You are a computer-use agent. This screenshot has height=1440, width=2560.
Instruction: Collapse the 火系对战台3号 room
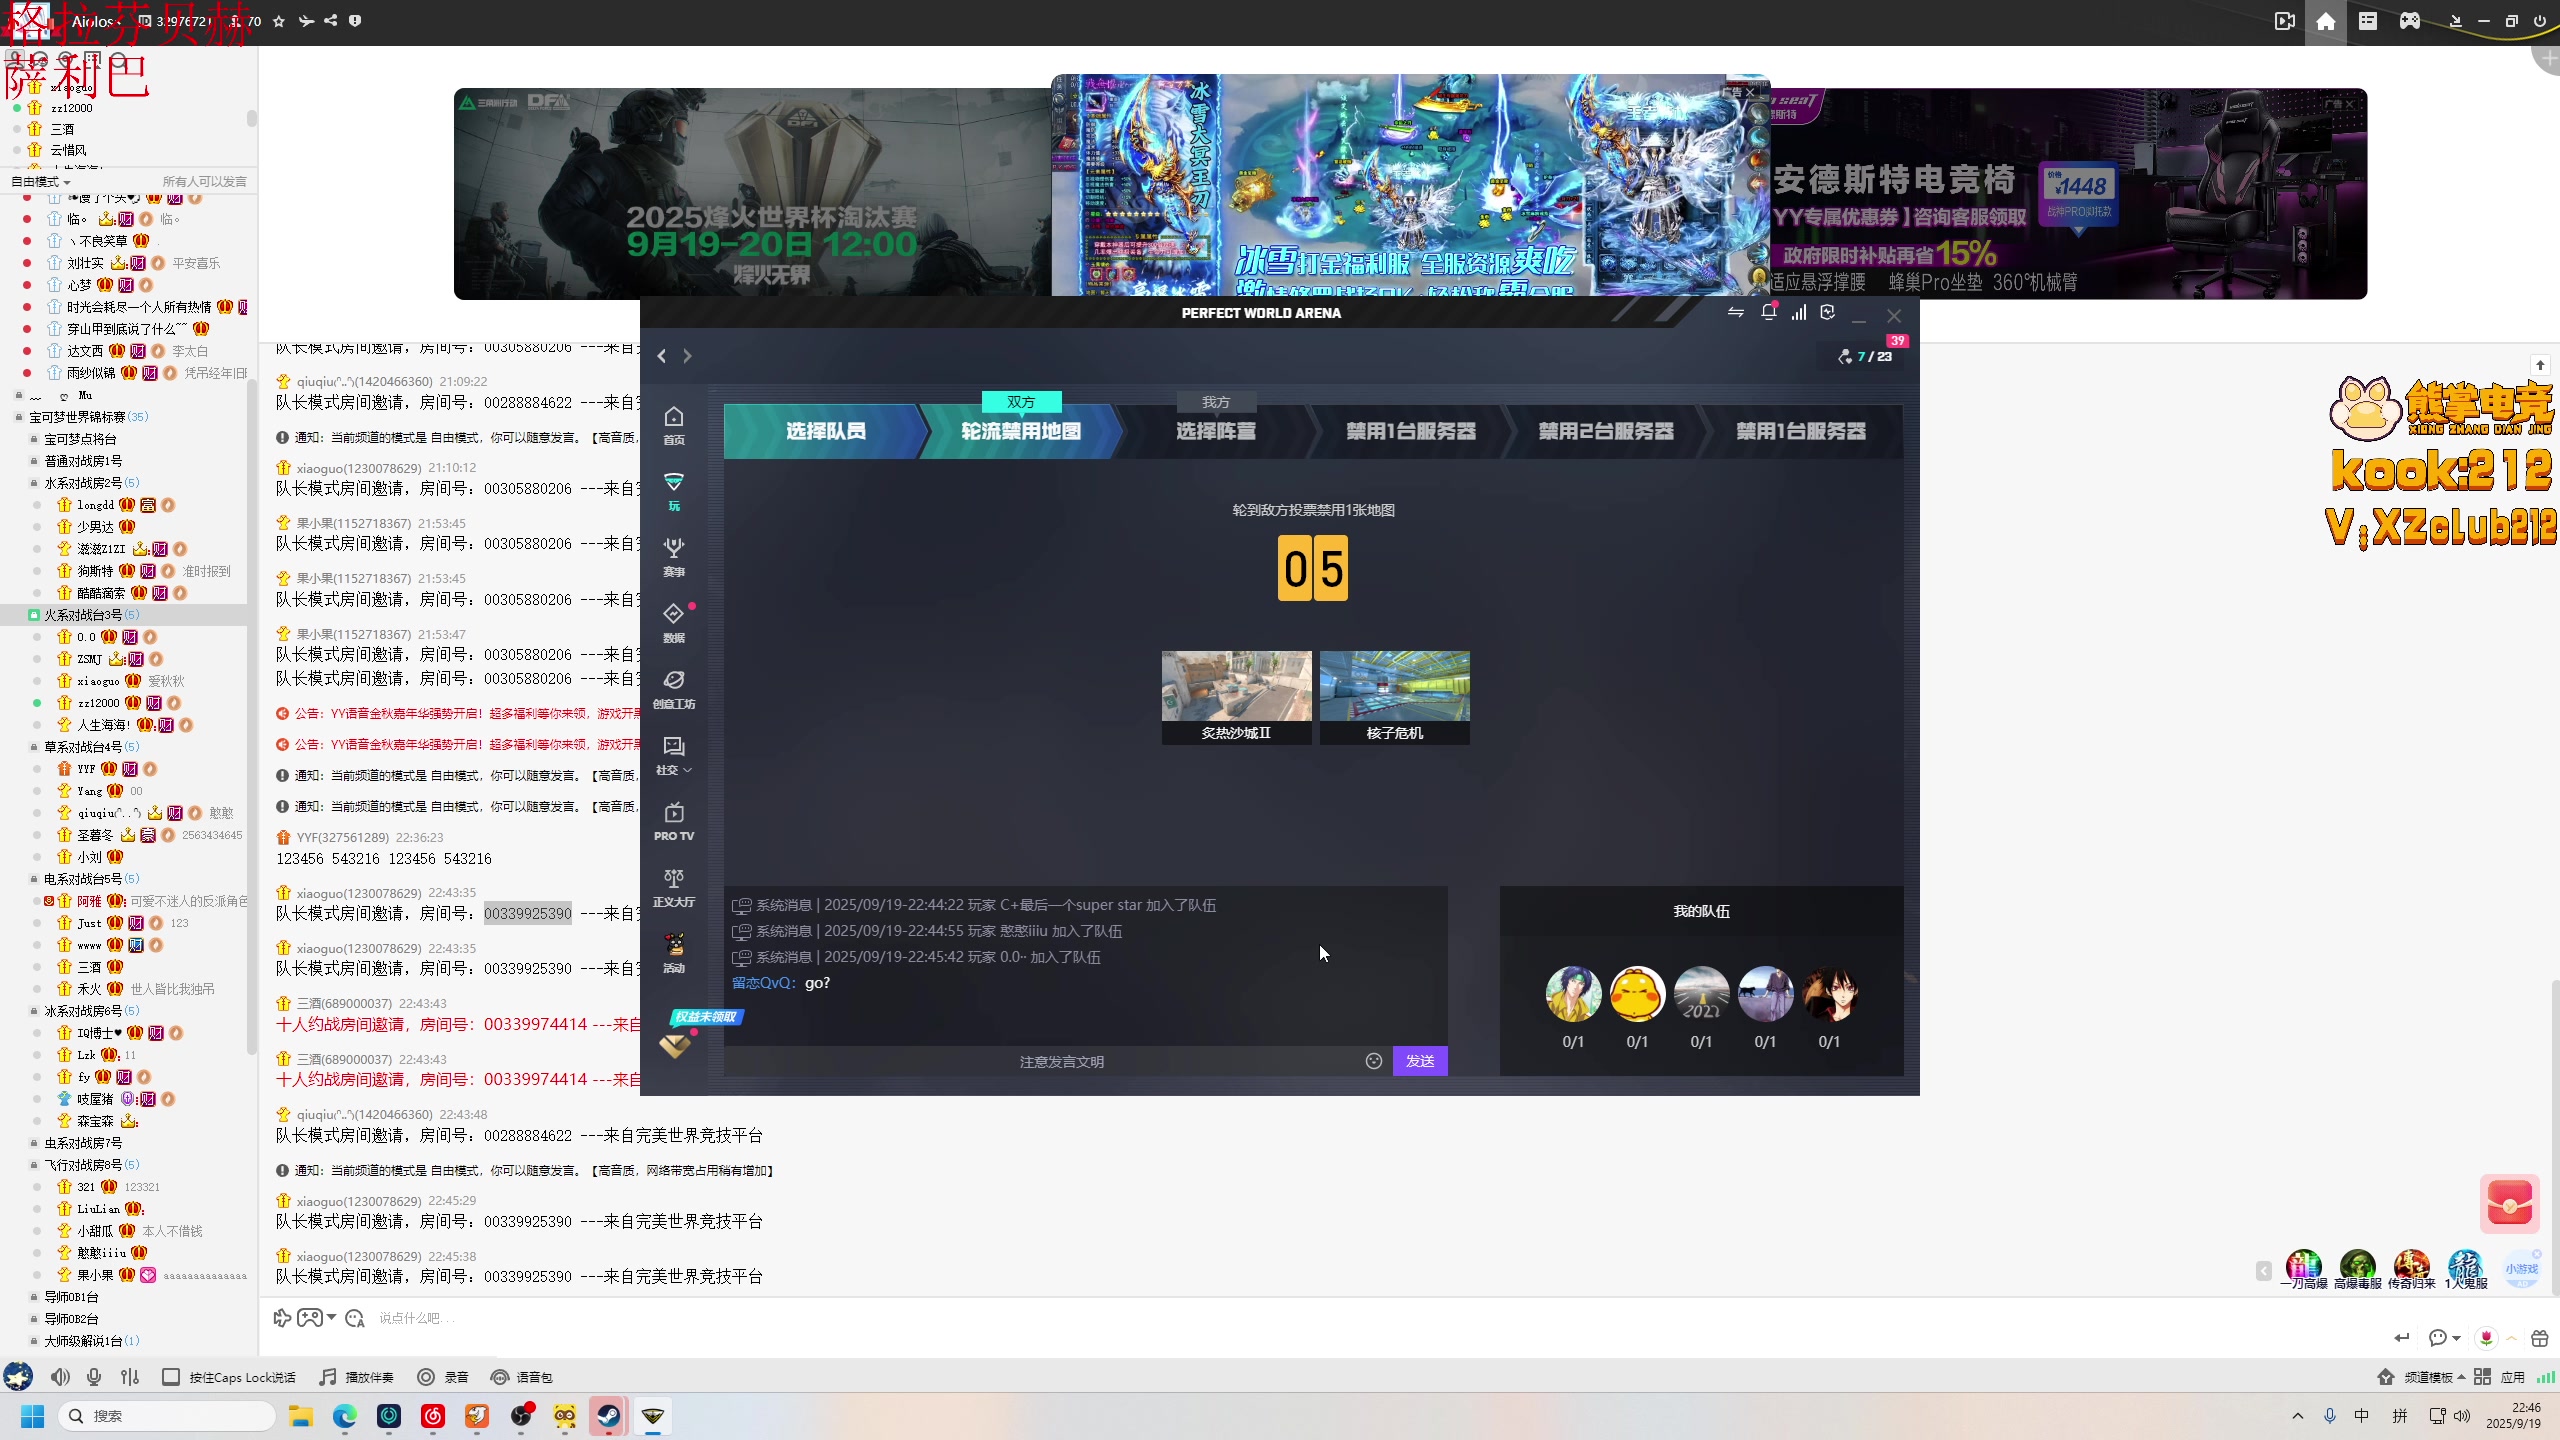pyautogui.click(x=34, y=615)
